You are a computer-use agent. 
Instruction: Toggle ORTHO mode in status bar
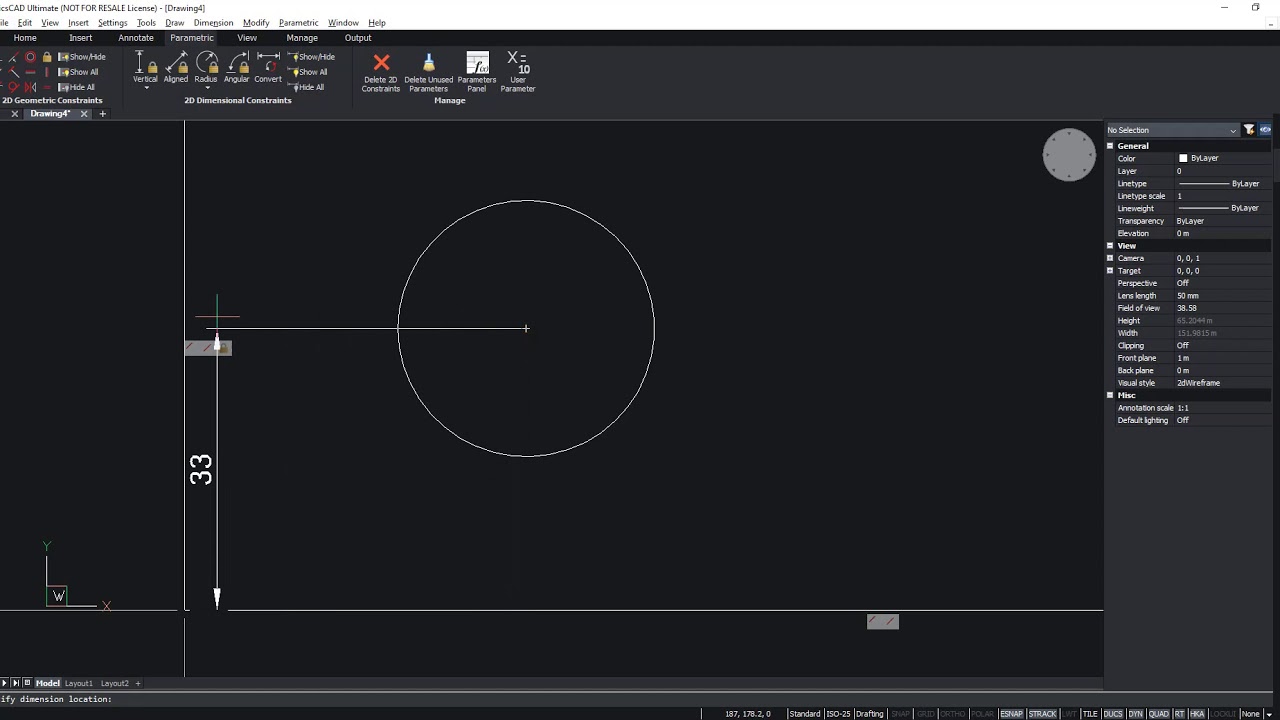pyautogui.click(x=953, y=714)
